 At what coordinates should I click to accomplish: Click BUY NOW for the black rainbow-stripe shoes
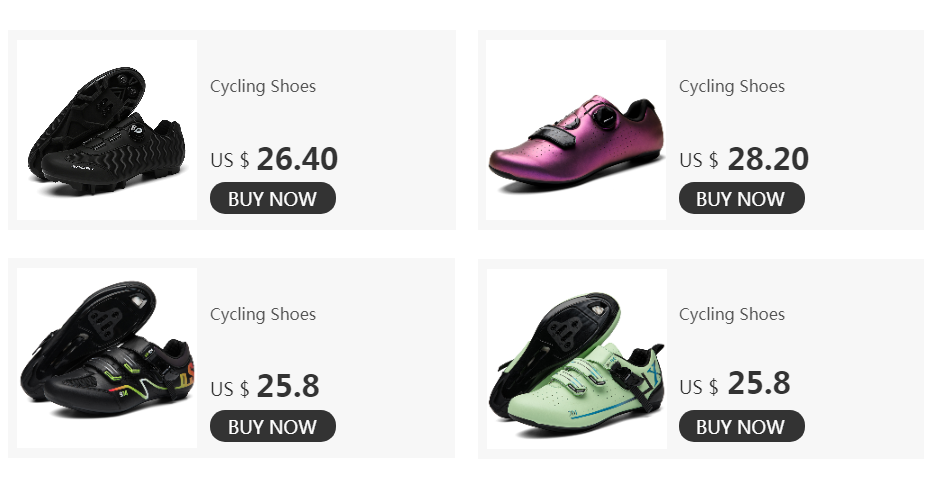(x=273, y=426)
